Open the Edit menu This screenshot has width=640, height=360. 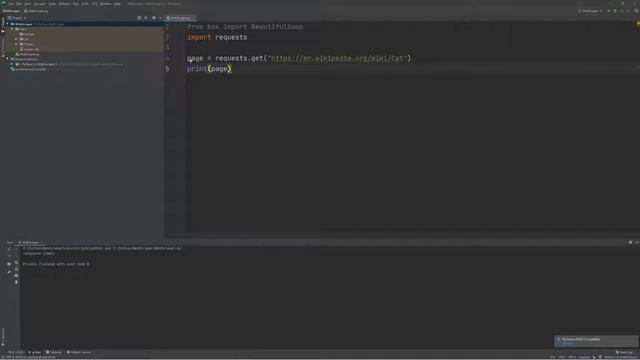19,4
